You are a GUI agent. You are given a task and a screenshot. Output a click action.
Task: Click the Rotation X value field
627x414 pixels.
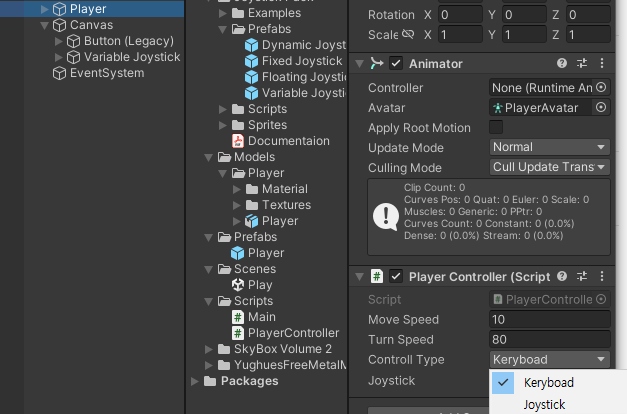pyautogui.click(x=460, y=15)
